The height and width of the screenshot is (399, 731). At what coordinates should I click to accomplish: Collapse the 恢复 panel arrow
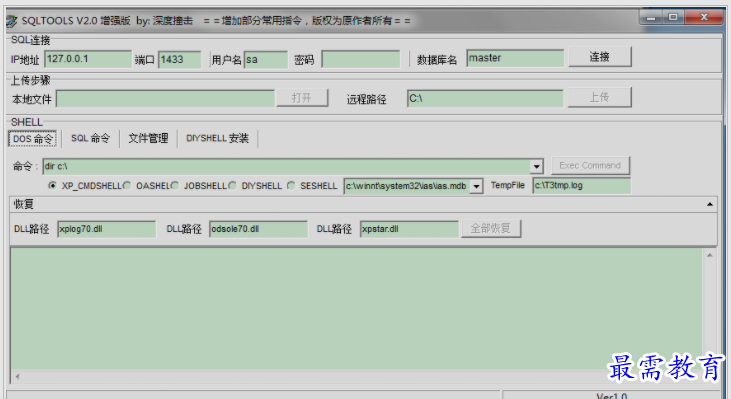(710, 204)
